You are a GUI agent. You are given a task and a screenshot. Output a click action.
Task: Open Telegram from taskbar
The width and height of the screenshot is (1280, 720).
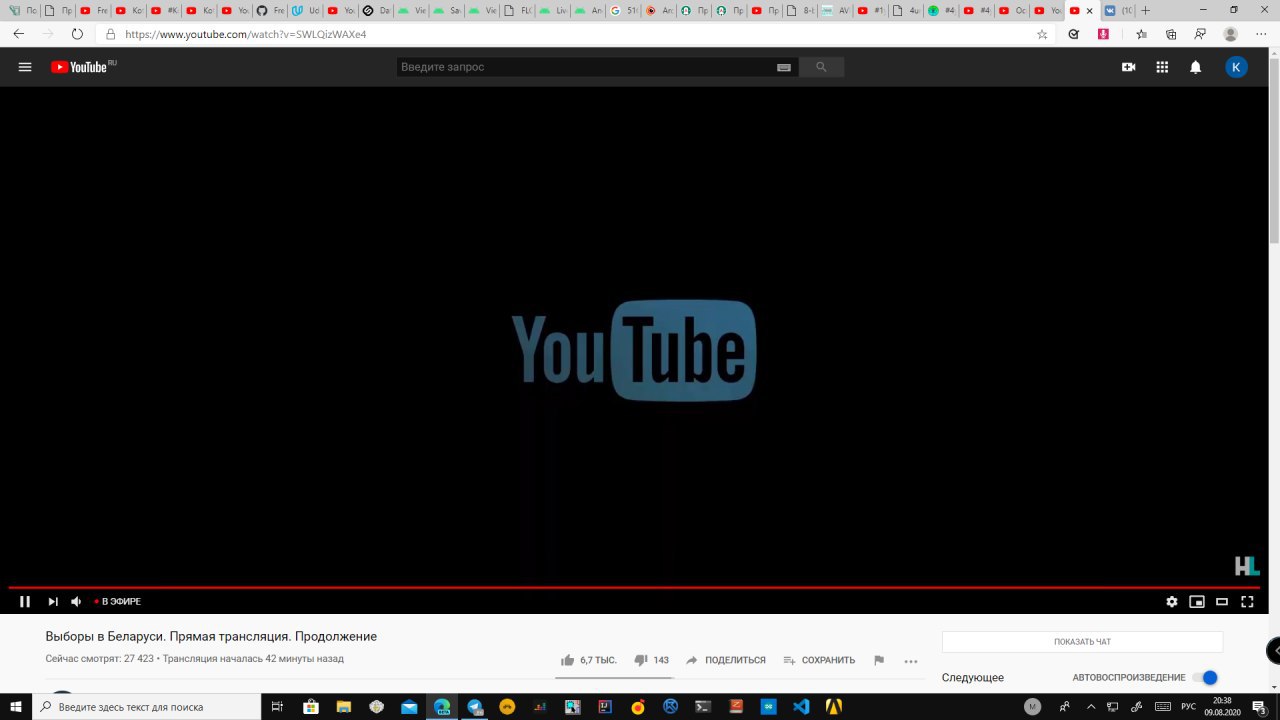pos(474,707)
